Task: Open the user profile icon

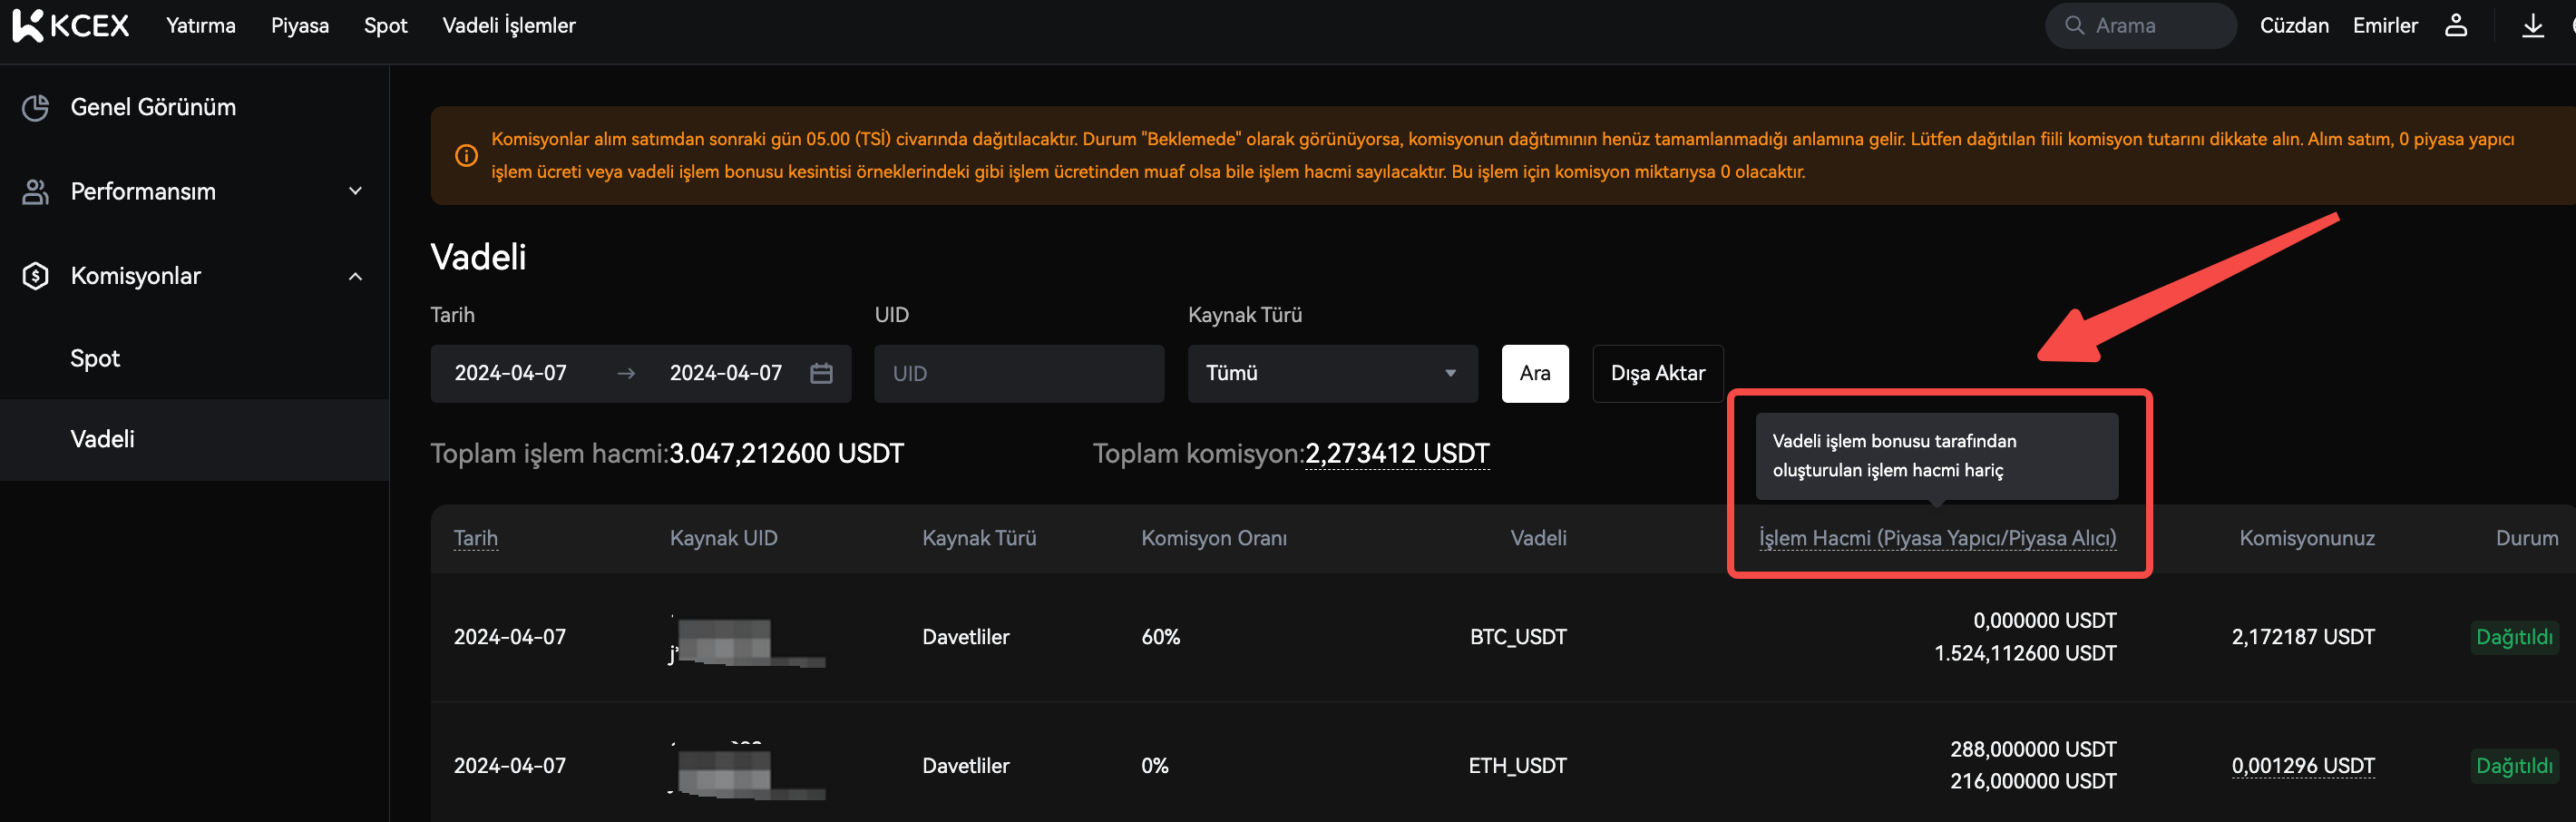Action: tap(2456, 26)
